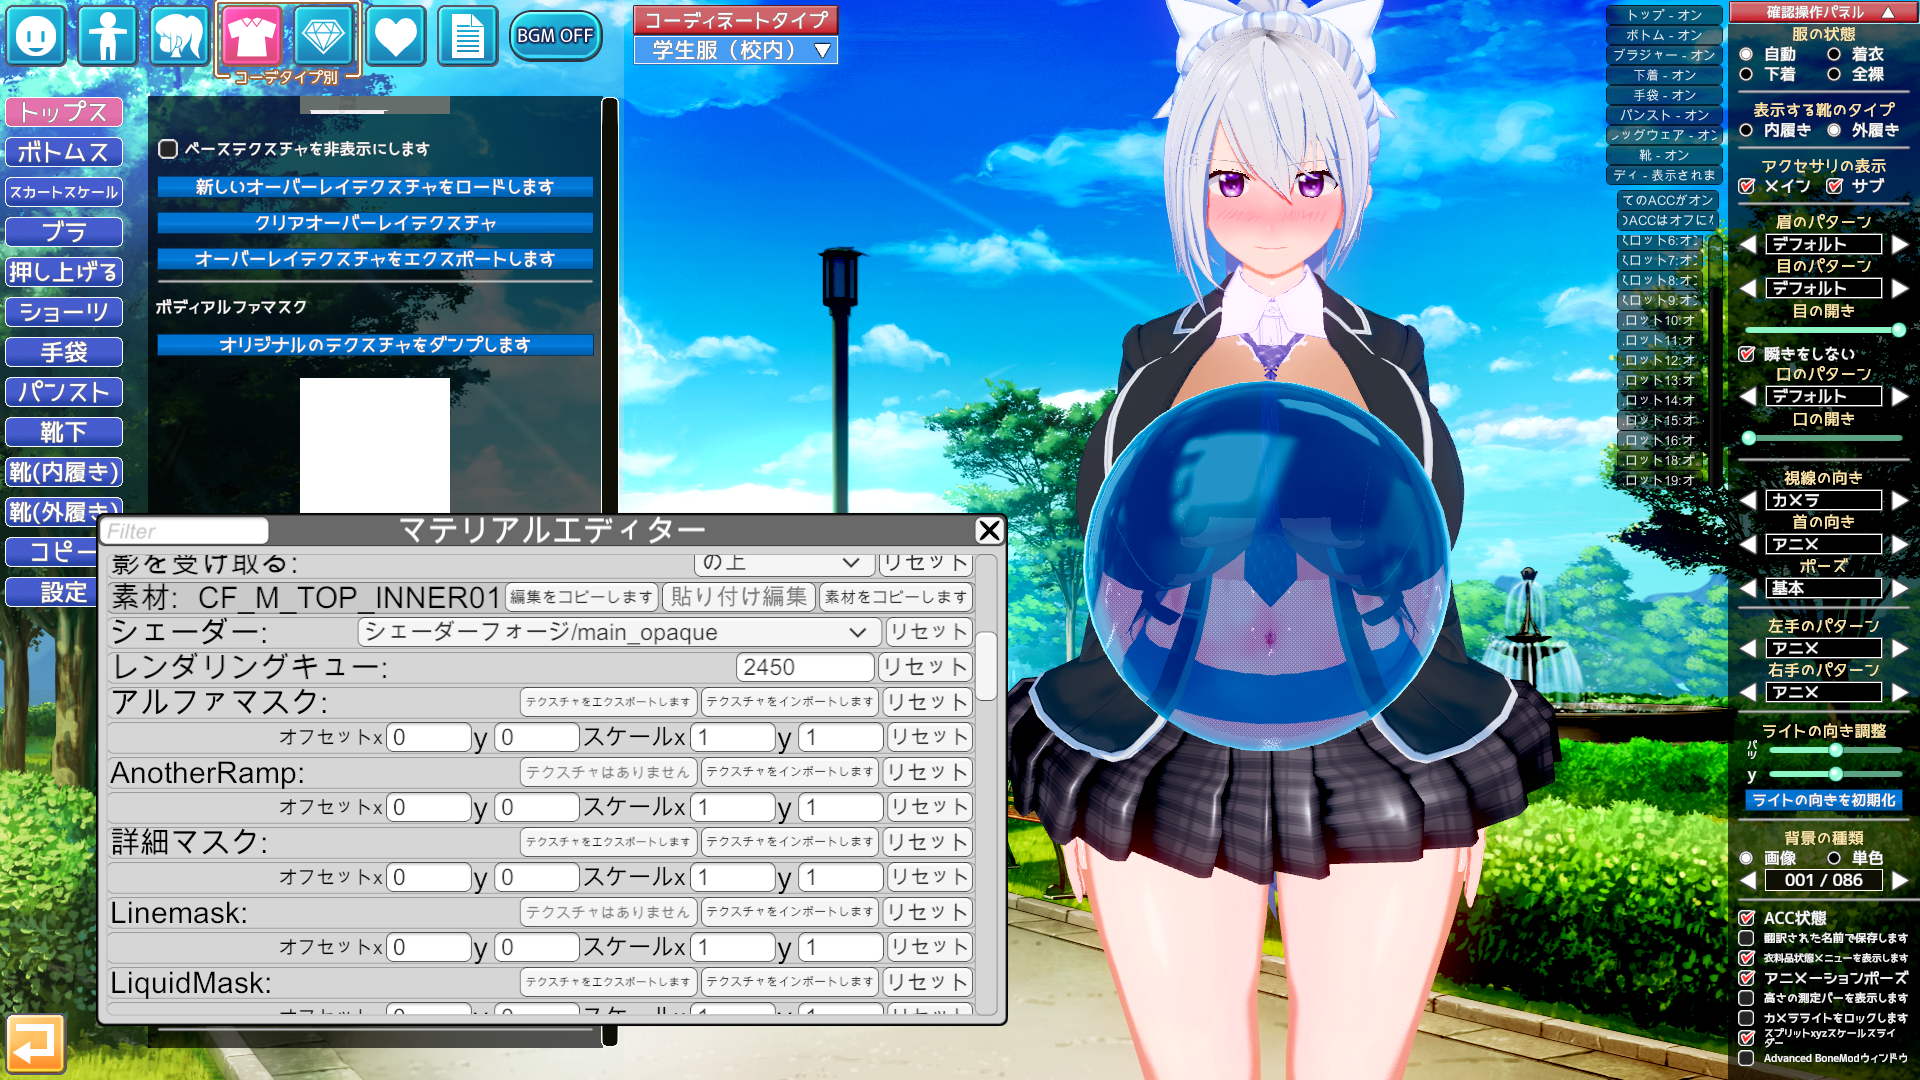Click the material editor Filter field
1920x1080 pixels.
183,531
